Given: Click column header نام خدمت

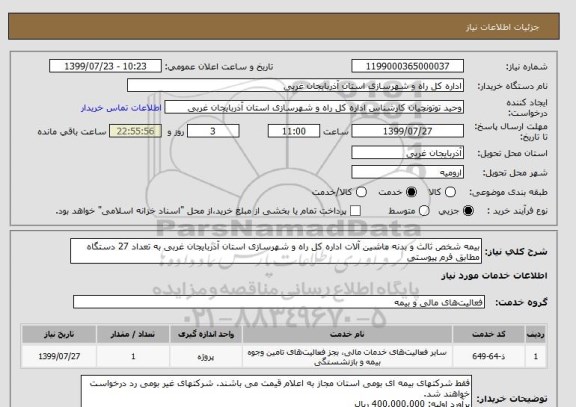Looking at the screenshot, I should tap(347, 334).
